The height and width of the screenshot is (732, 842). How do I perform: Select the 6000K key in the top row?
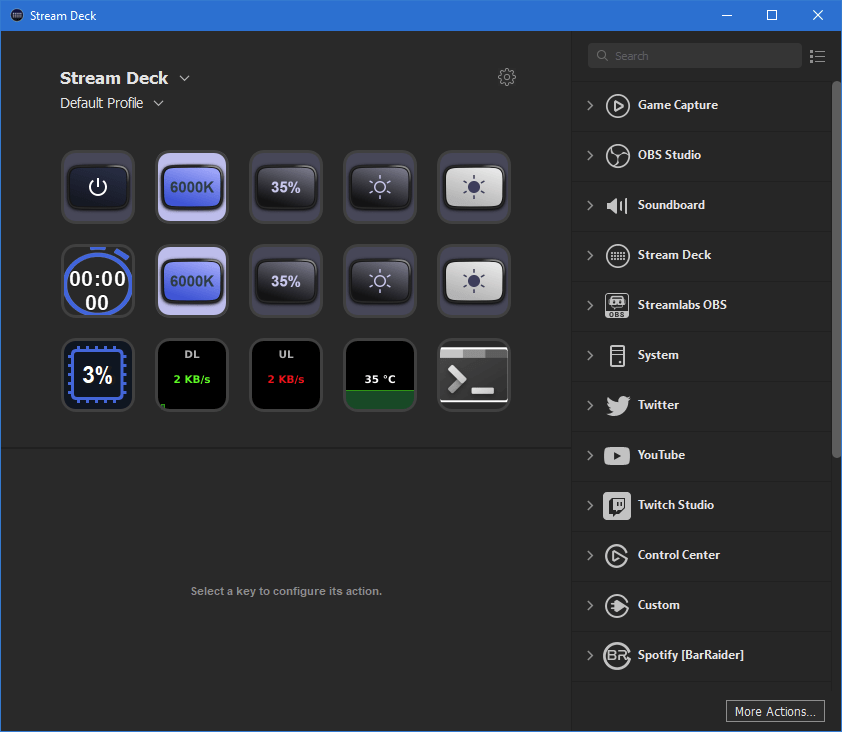(192, 187)
